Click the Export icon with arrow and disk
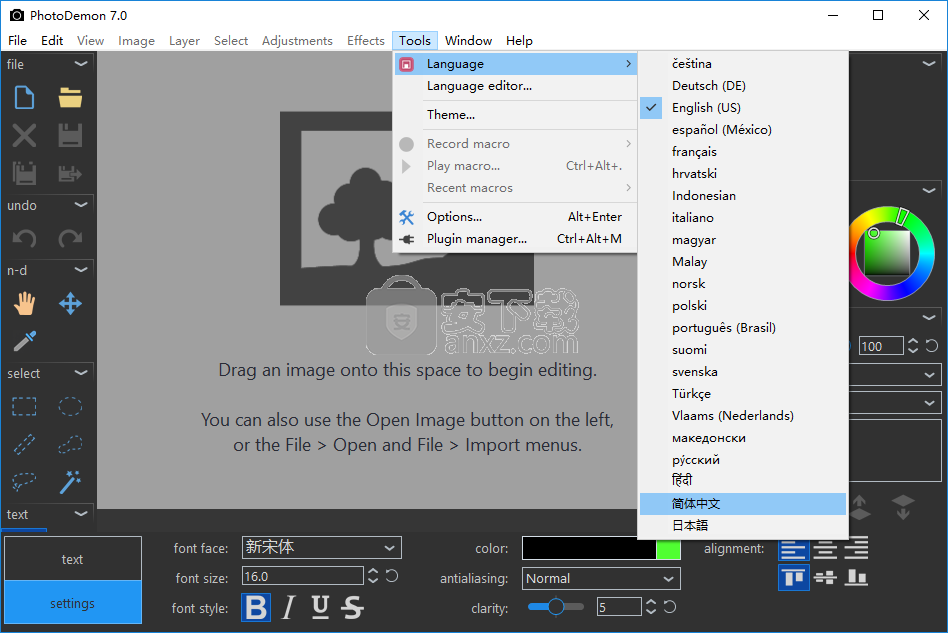 70,174
